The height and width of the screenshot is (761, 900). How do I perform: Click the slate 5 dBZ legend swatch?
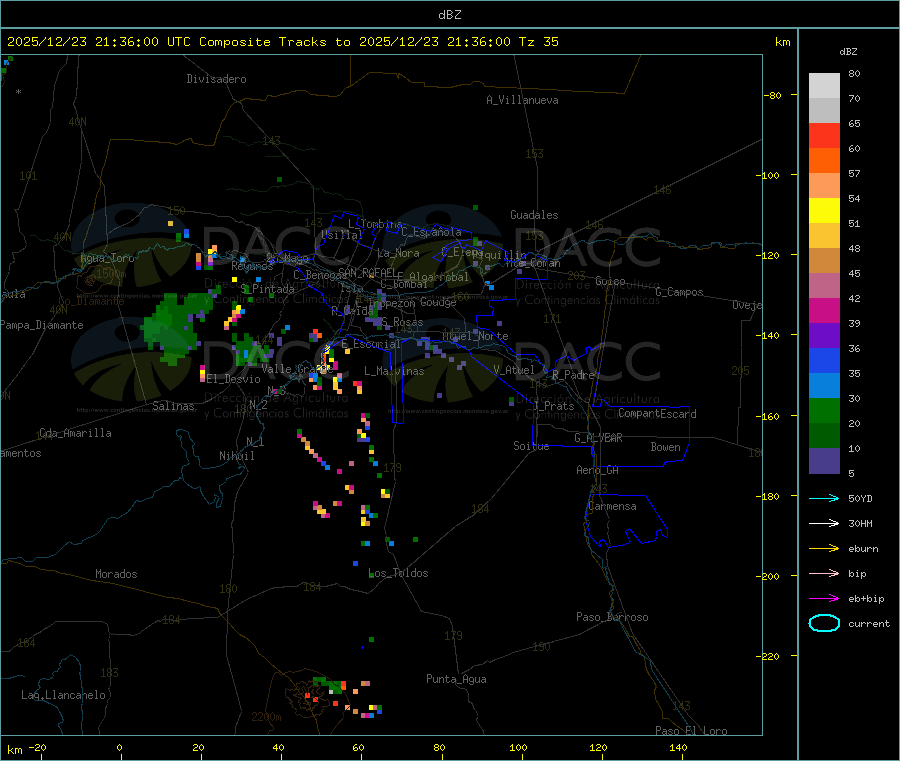coord(824,461)
